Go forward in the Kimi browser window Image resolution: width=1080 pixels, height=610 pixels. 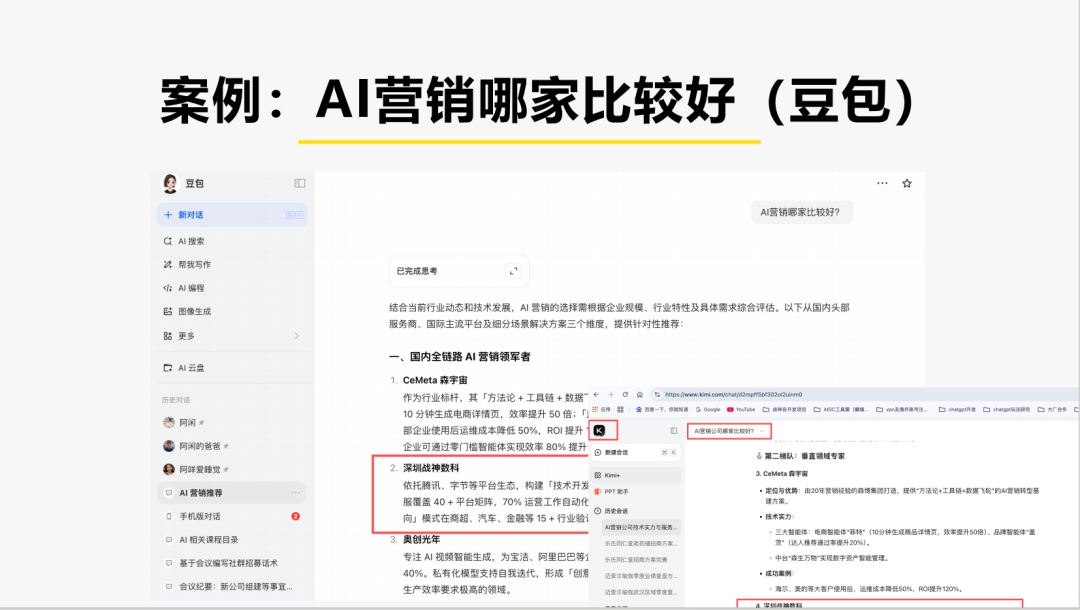click(610, 395)
